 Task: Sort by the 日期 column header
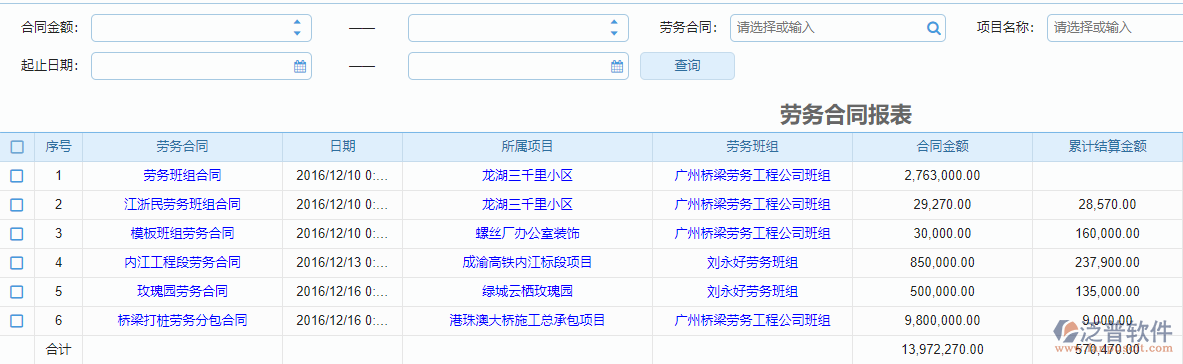343,147
